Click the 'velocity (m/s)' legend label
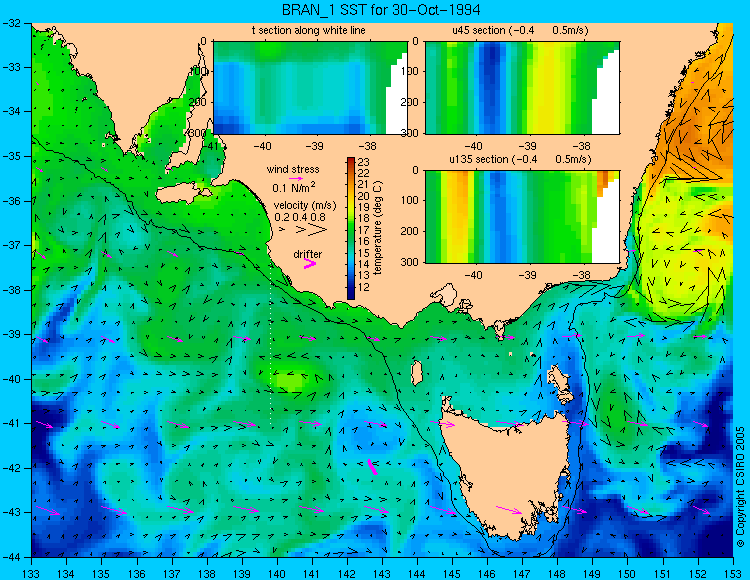The image size is (750, 580). point(305,206)
